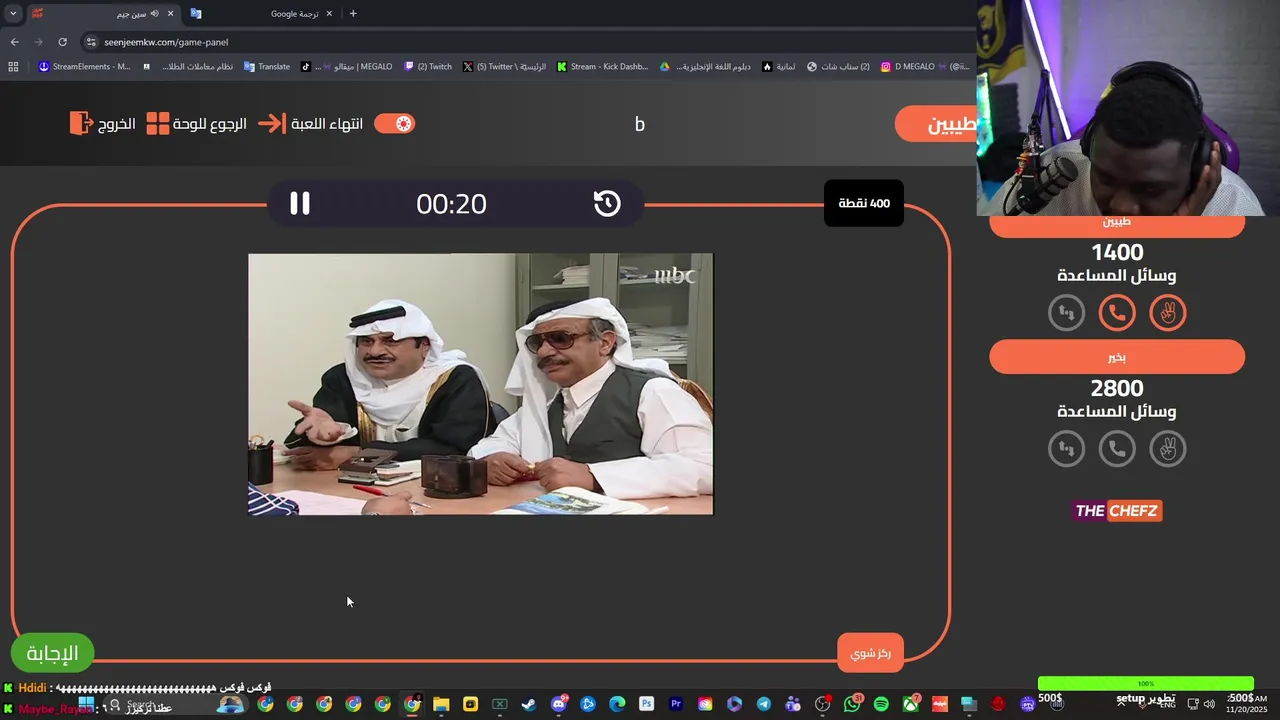Image resolution: width=1280 pixels, height=720 pixels.
Task: Use the phone-call help for team بخير
Action: (x=1117, y=449)
